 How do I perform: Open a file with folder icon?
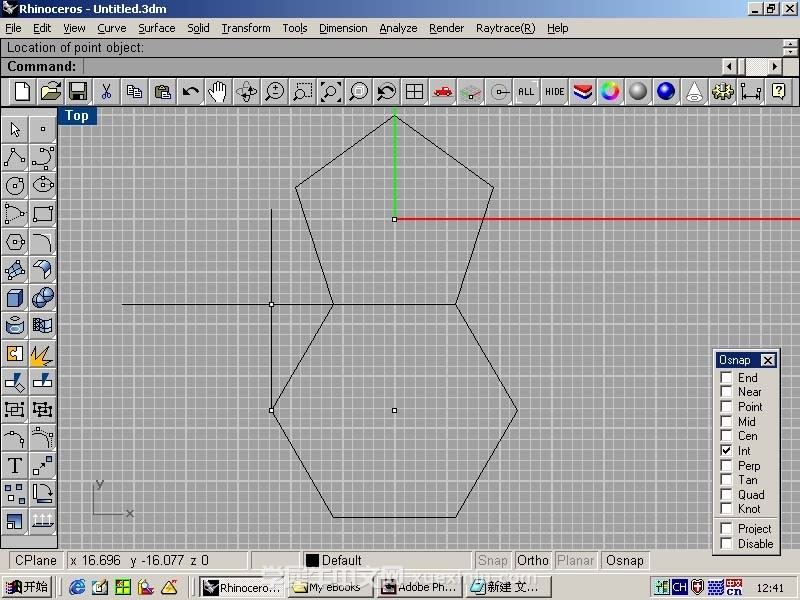51,92
